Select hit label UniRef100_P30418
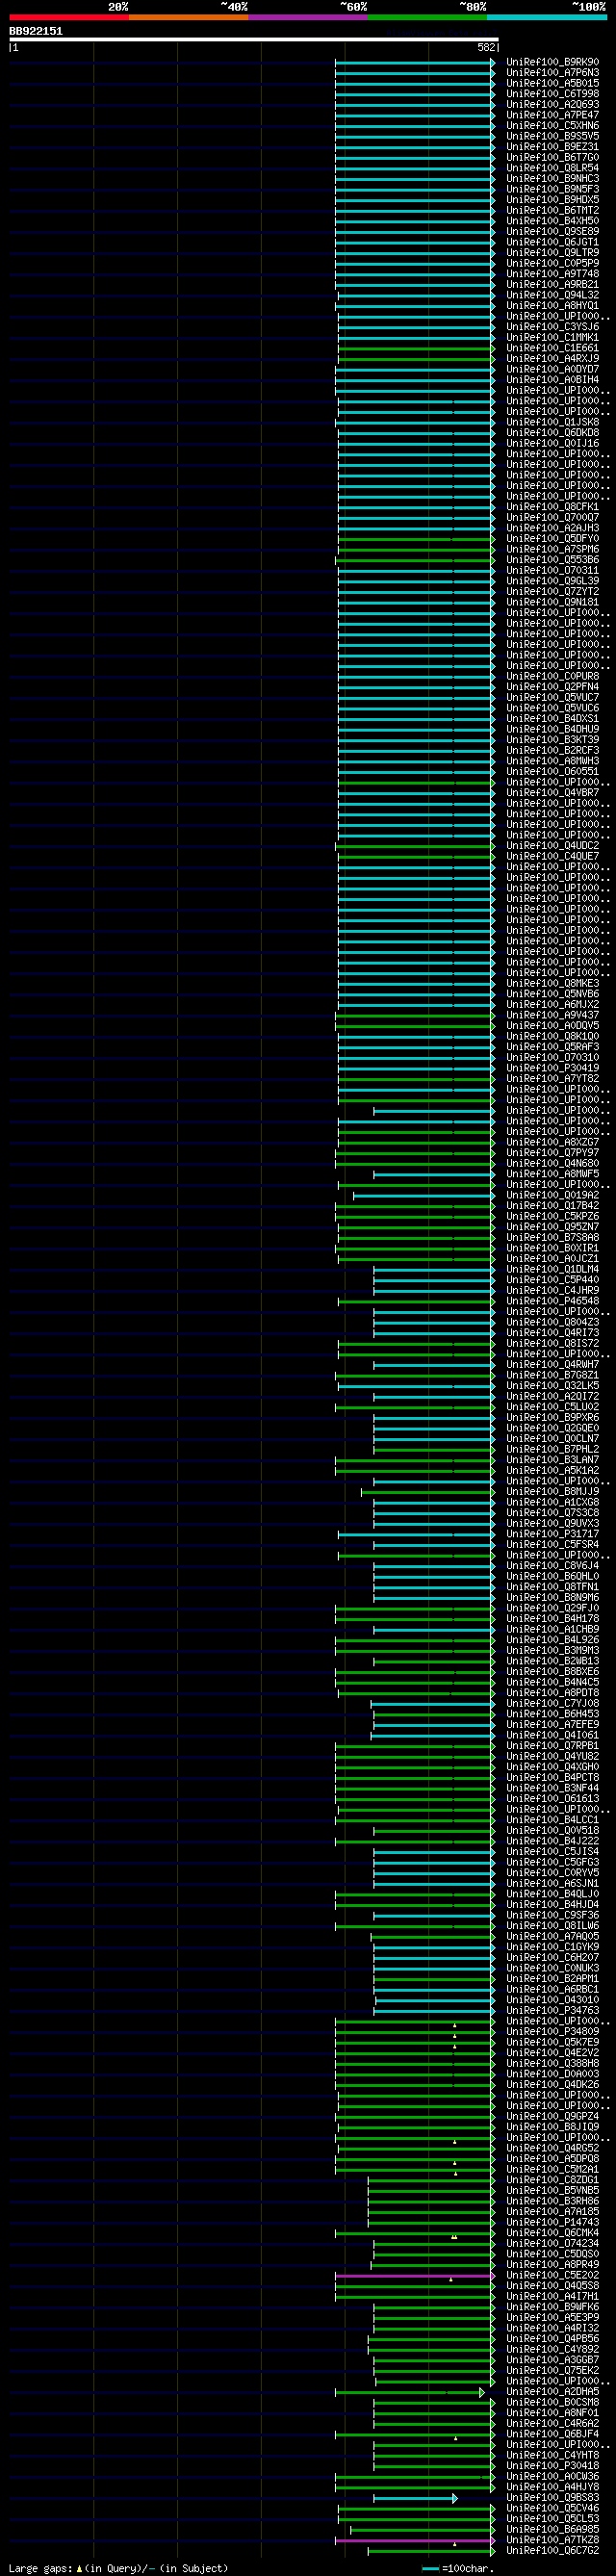Viewport: 616px width, 2576px height. click(553, 2466)
